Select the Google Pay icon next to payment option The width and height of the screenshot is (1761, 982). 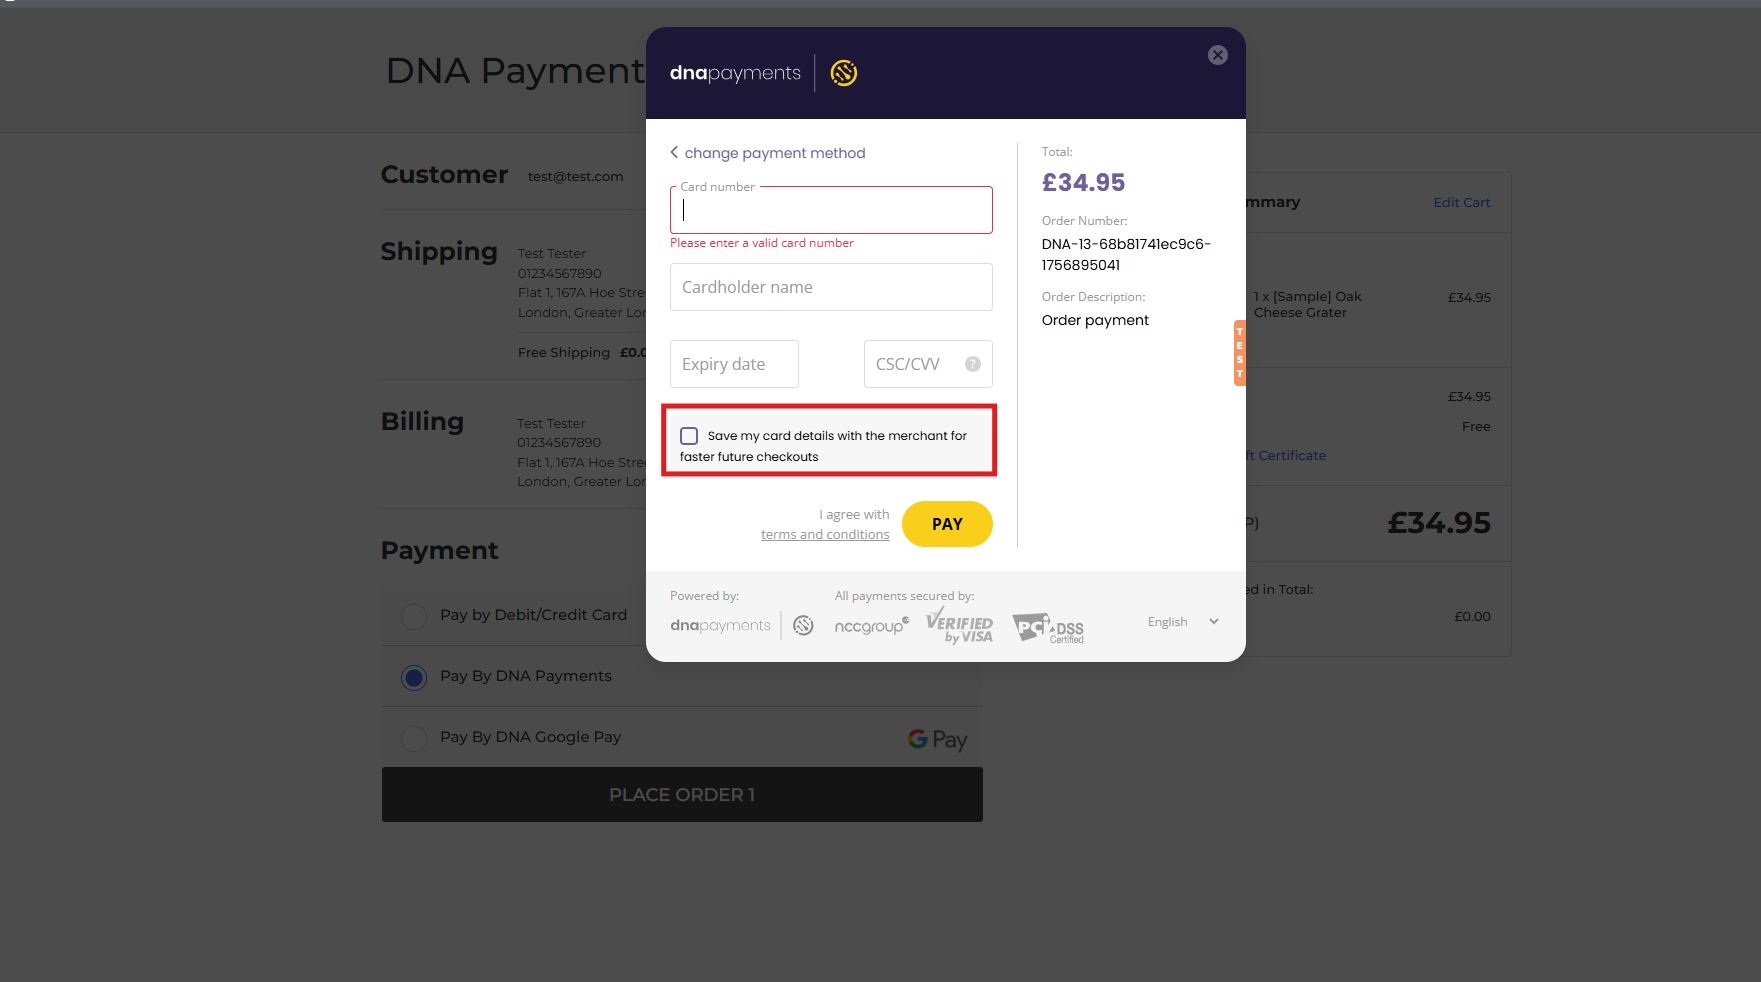point(937,739)
